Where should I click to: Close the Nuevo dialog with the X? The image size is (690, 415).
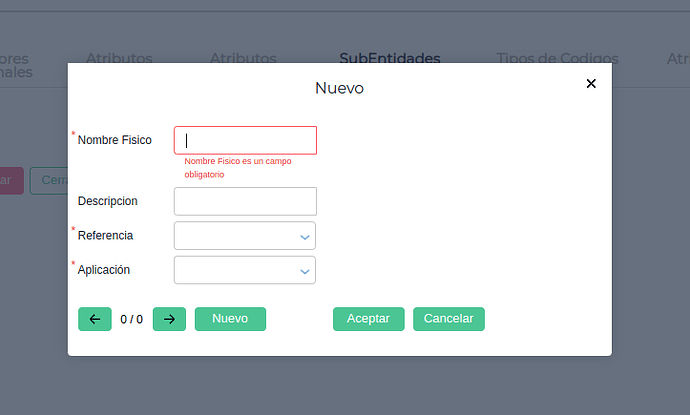click(x=591, y=84)
